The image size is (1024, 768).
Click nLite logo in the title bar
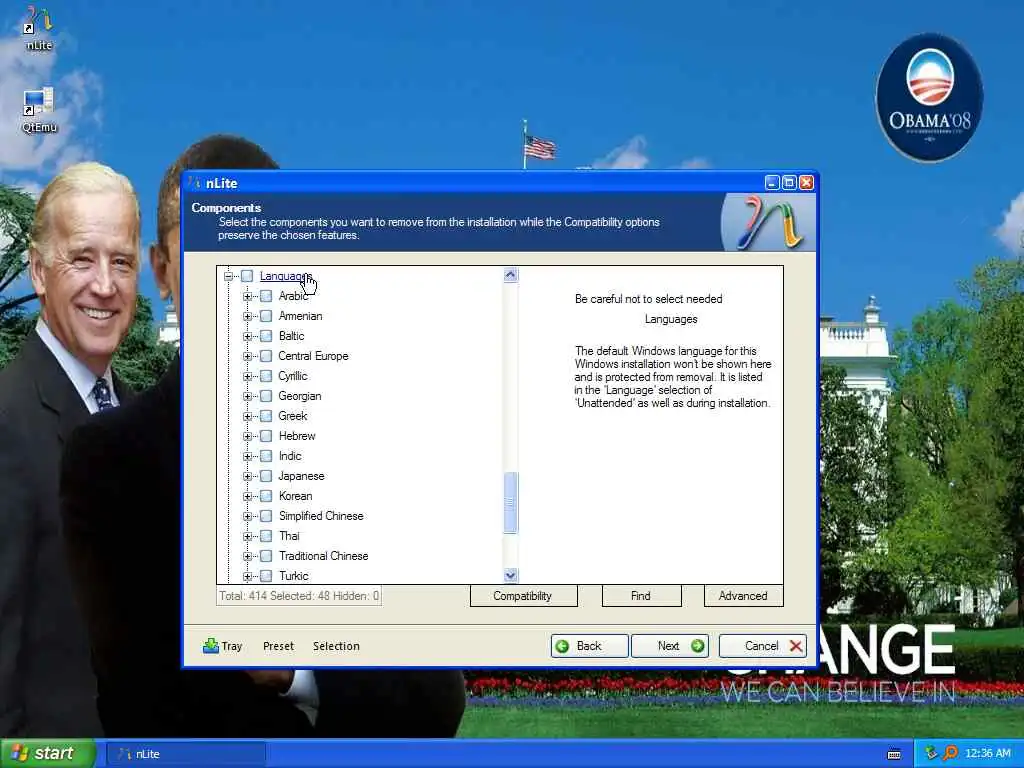(194, 184)
